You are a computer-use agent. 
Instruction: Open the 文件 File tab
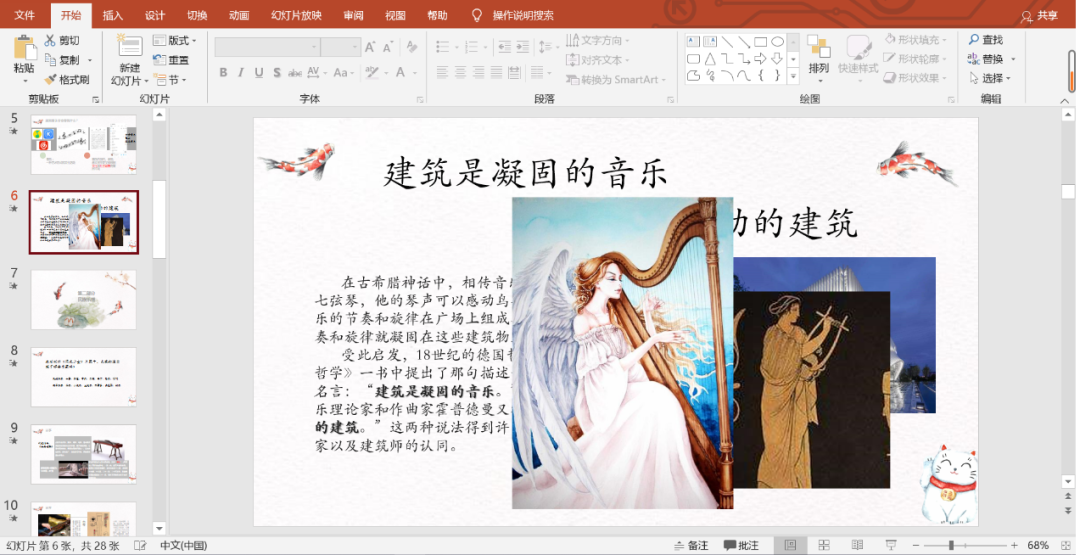coord(25,15)
